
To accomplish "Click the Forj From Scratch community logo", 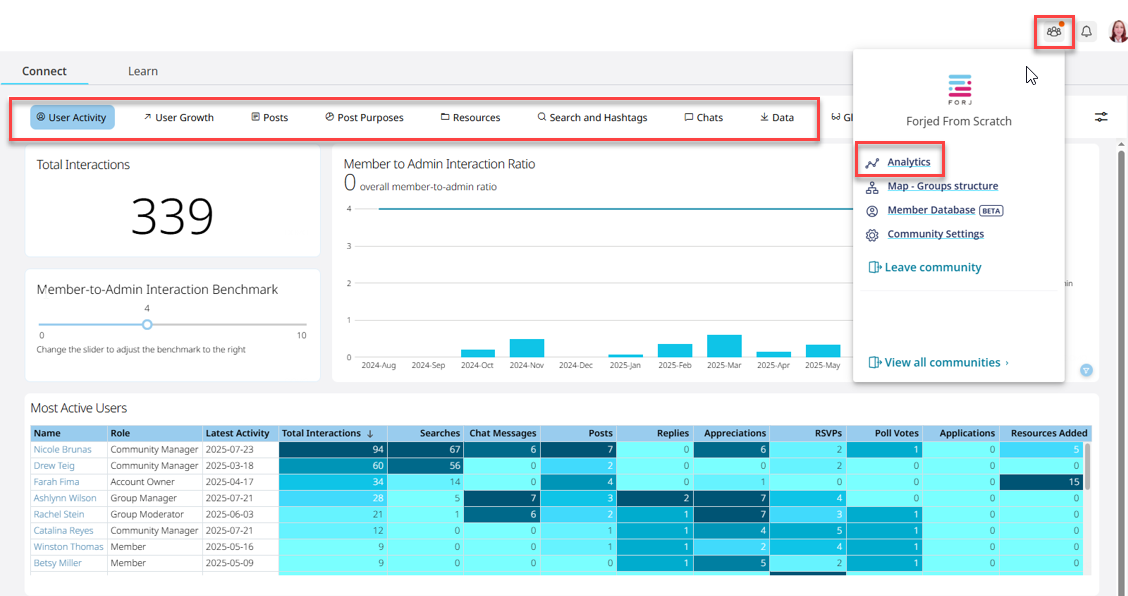I will pyautogui.click(x=960, y=89).
